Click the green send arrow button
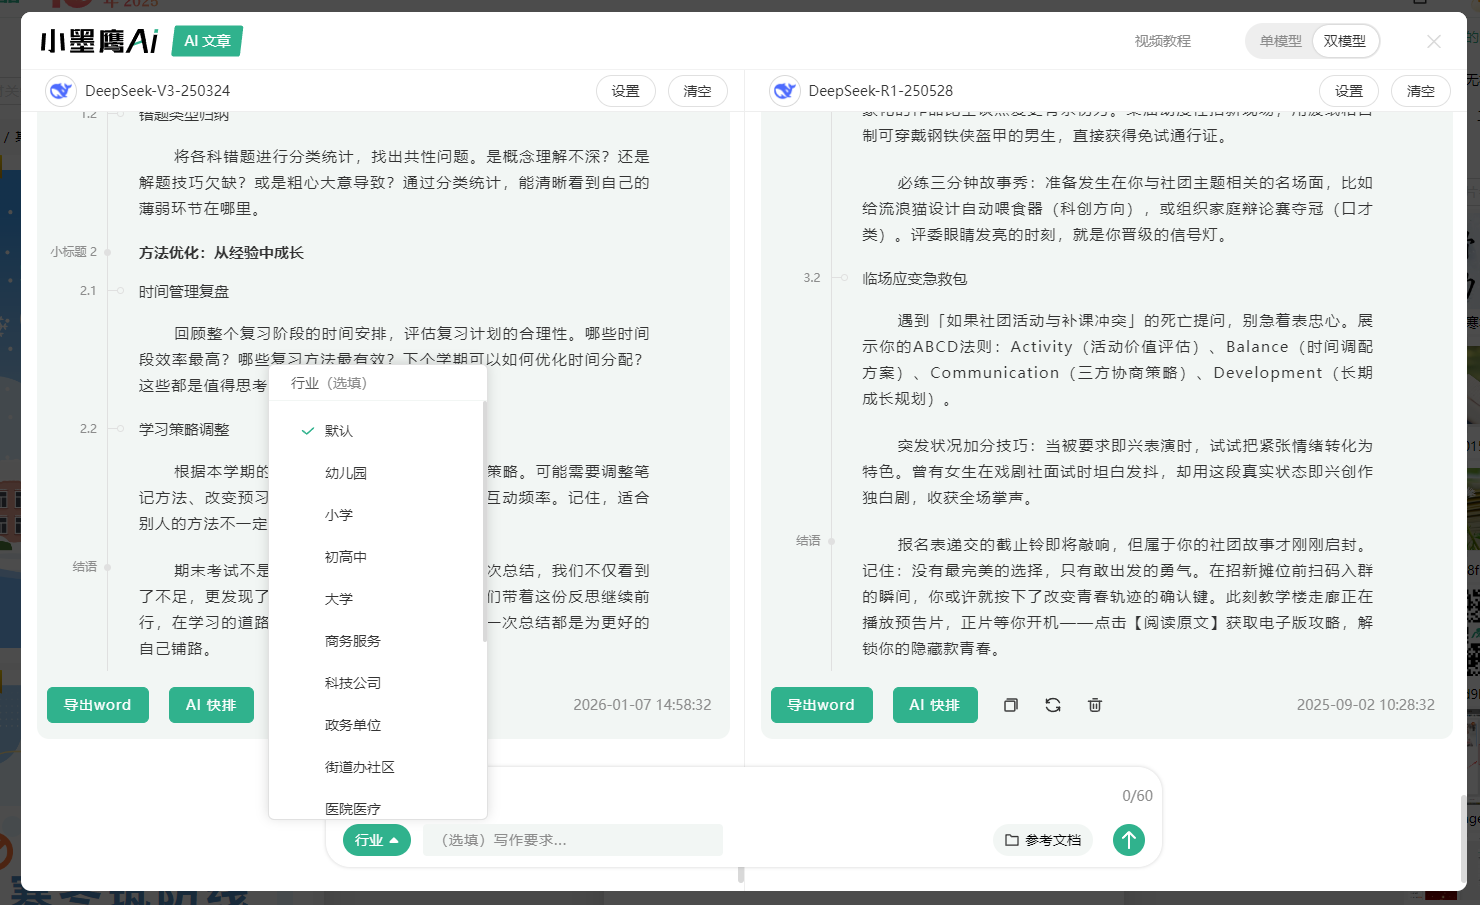Viewport: 1480px width, 905px height. point(1129,840)
